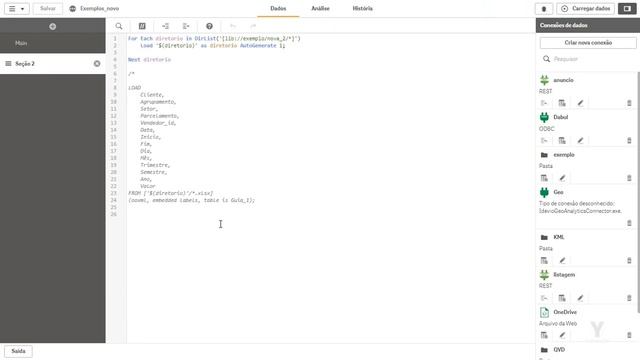Image resolution: width=640 pixels, height=360 pixels.
Task: Click the Geo connection name
Action: pyautogui.click(x=558, y=192)
